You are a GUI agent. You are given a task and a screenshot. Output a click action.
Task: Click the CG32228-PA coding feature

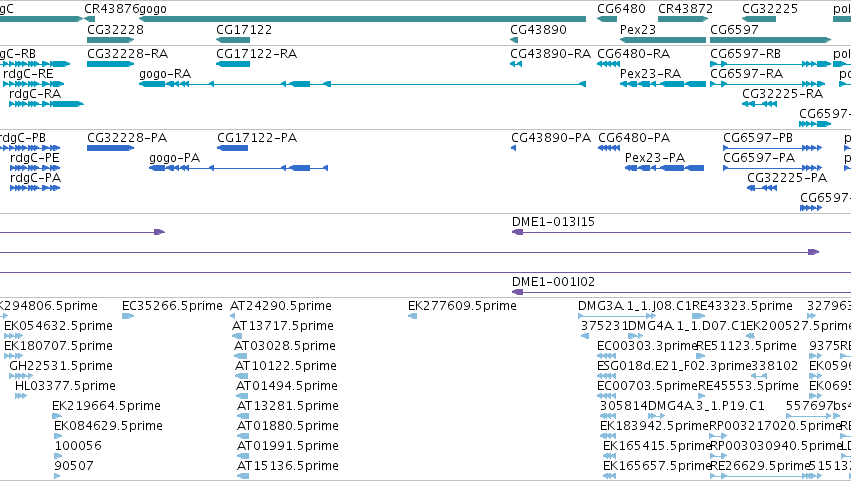[110, 148]
